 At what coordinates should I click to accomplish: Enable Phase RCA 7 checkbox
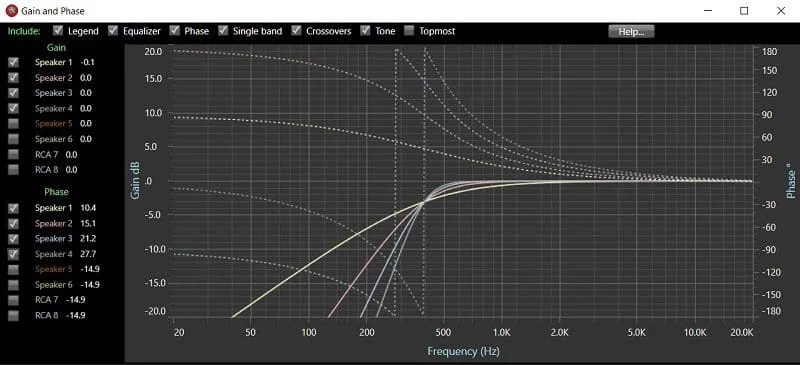point(13,300)
